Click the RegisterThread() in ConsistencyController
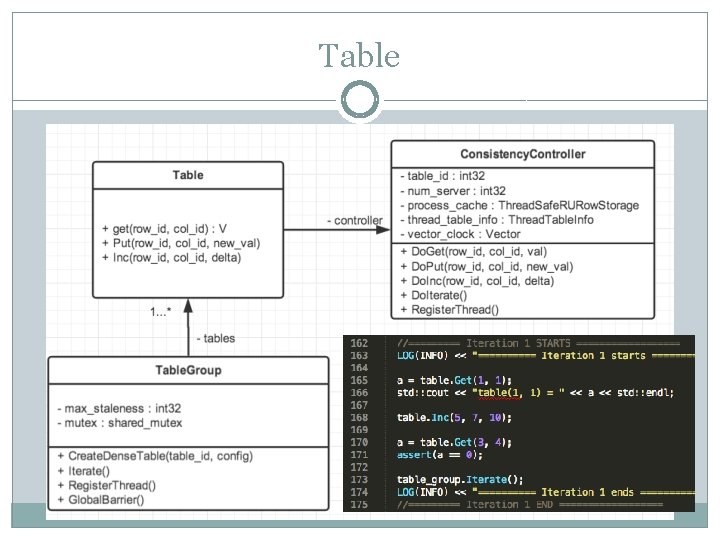The height and width of the screenshot is (540, 720). 450,310
